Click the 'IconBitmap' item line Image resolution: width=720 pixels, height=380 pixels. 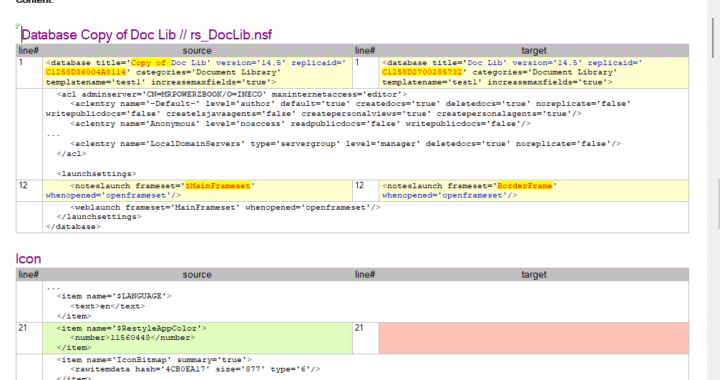154,360
